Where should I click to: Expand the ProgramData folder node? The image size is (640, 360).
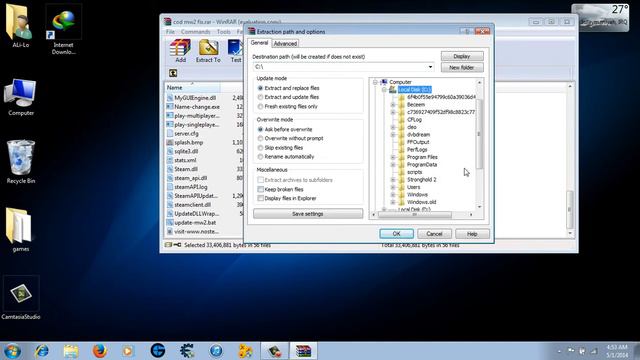click(x=393, y=165)
